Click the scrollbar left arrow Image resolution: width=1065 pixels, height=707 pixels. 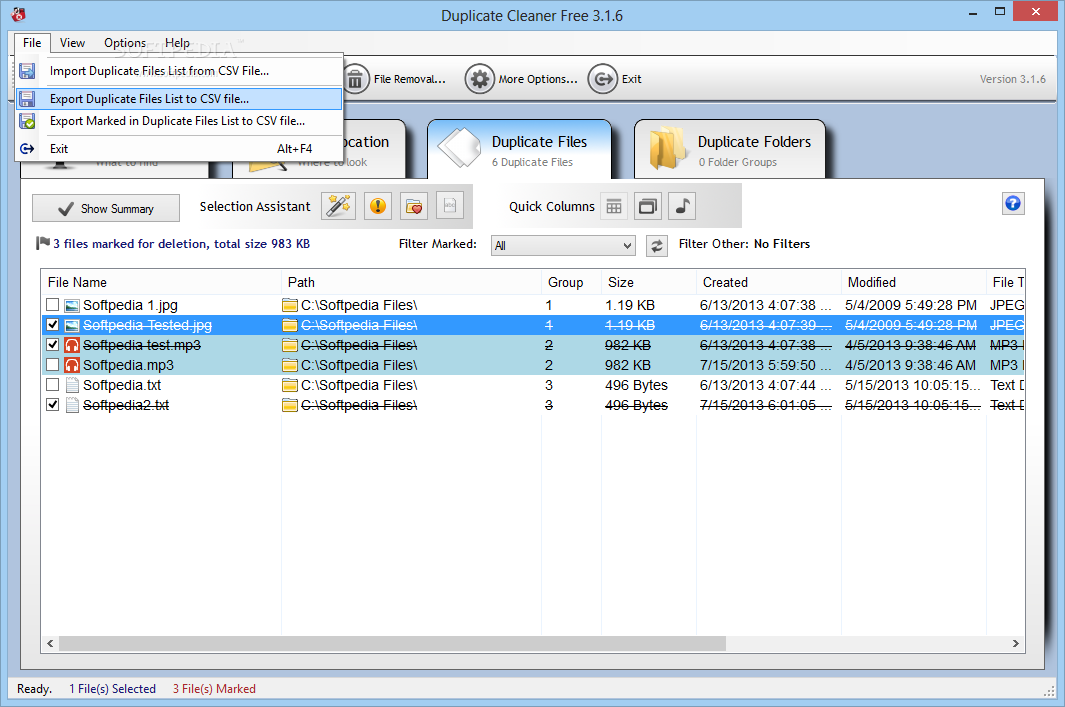(50, 643)
